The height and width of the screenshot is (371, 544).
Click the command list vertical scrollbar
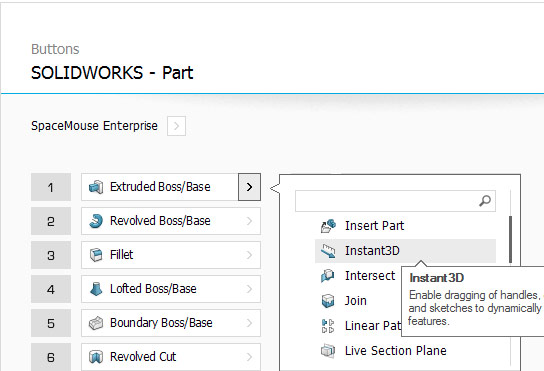[510, 239]
